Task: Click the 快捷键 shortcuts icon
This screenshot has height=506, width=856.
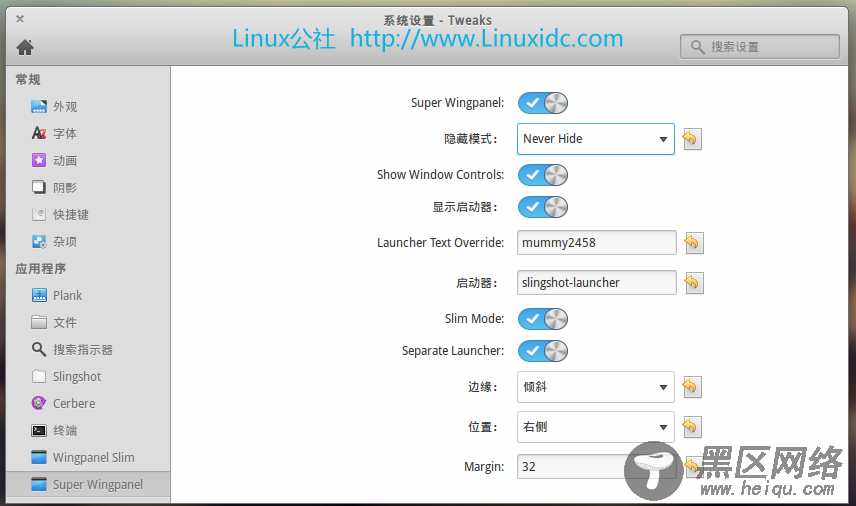Action: pyautogui.click(x=39, y=215)
